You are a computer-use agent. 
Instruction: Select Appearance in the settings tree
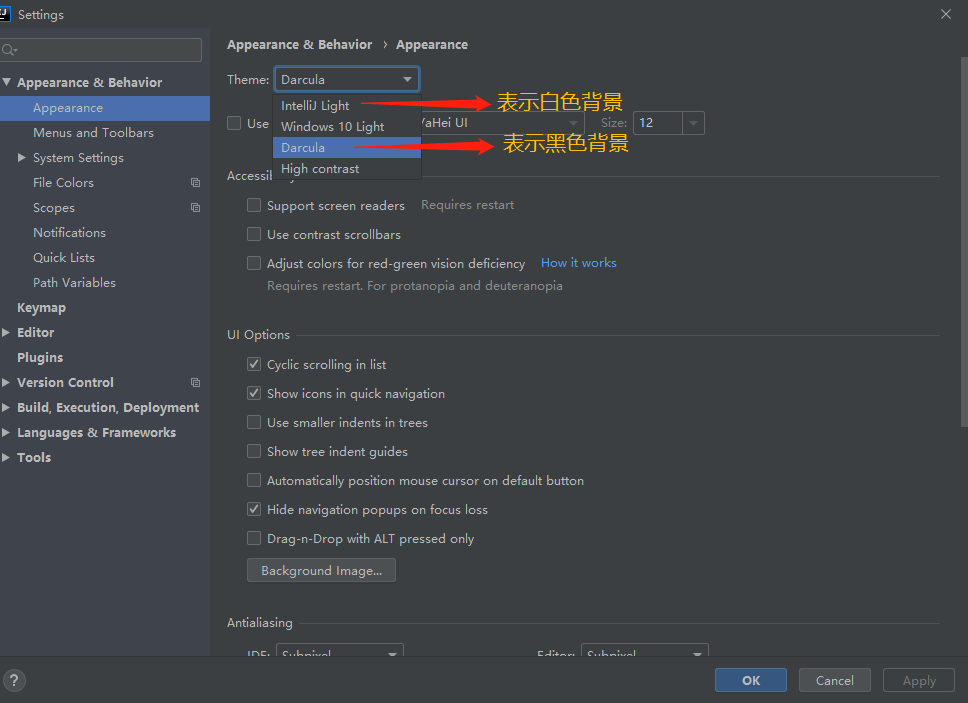click(105, 108)
